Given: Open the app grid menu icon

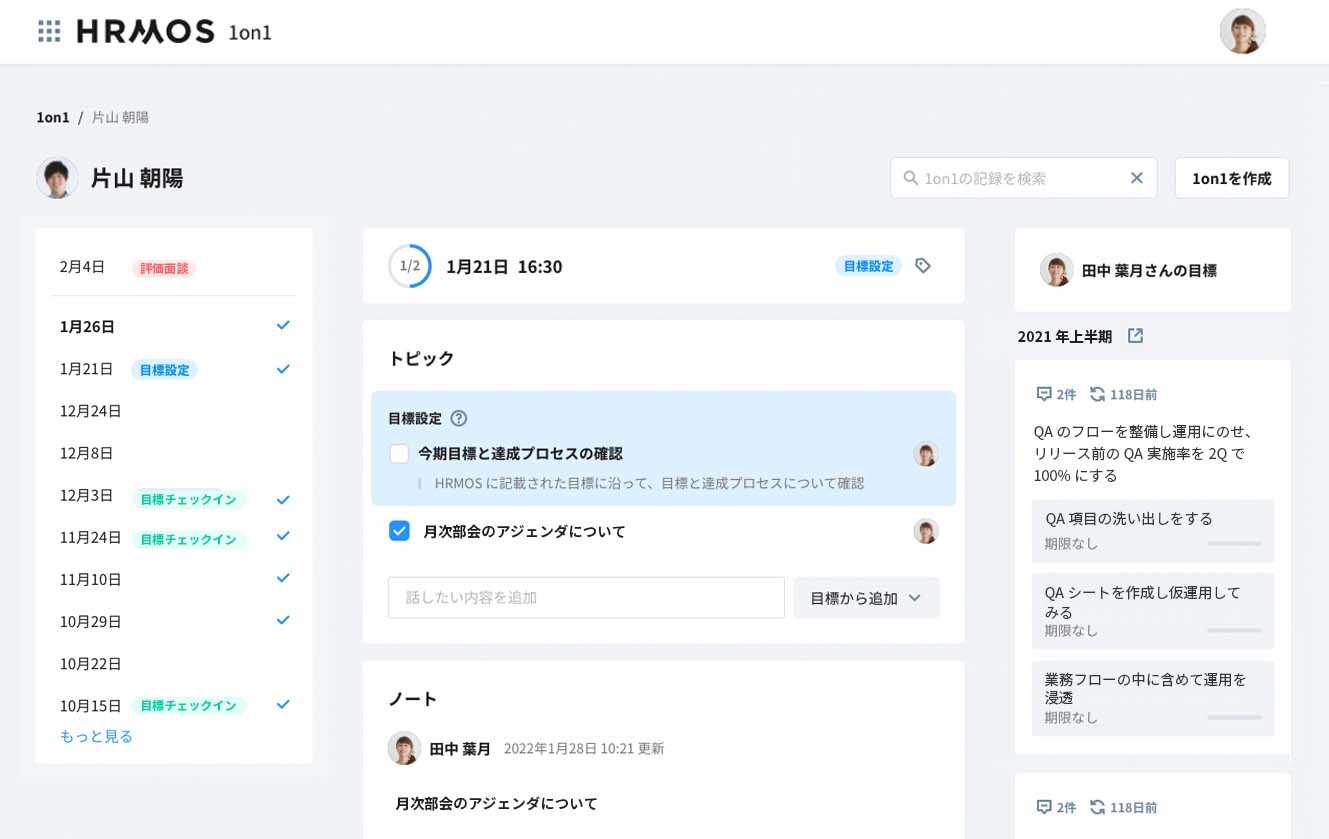Looking at the screenshot, I should tap(49, 32).
